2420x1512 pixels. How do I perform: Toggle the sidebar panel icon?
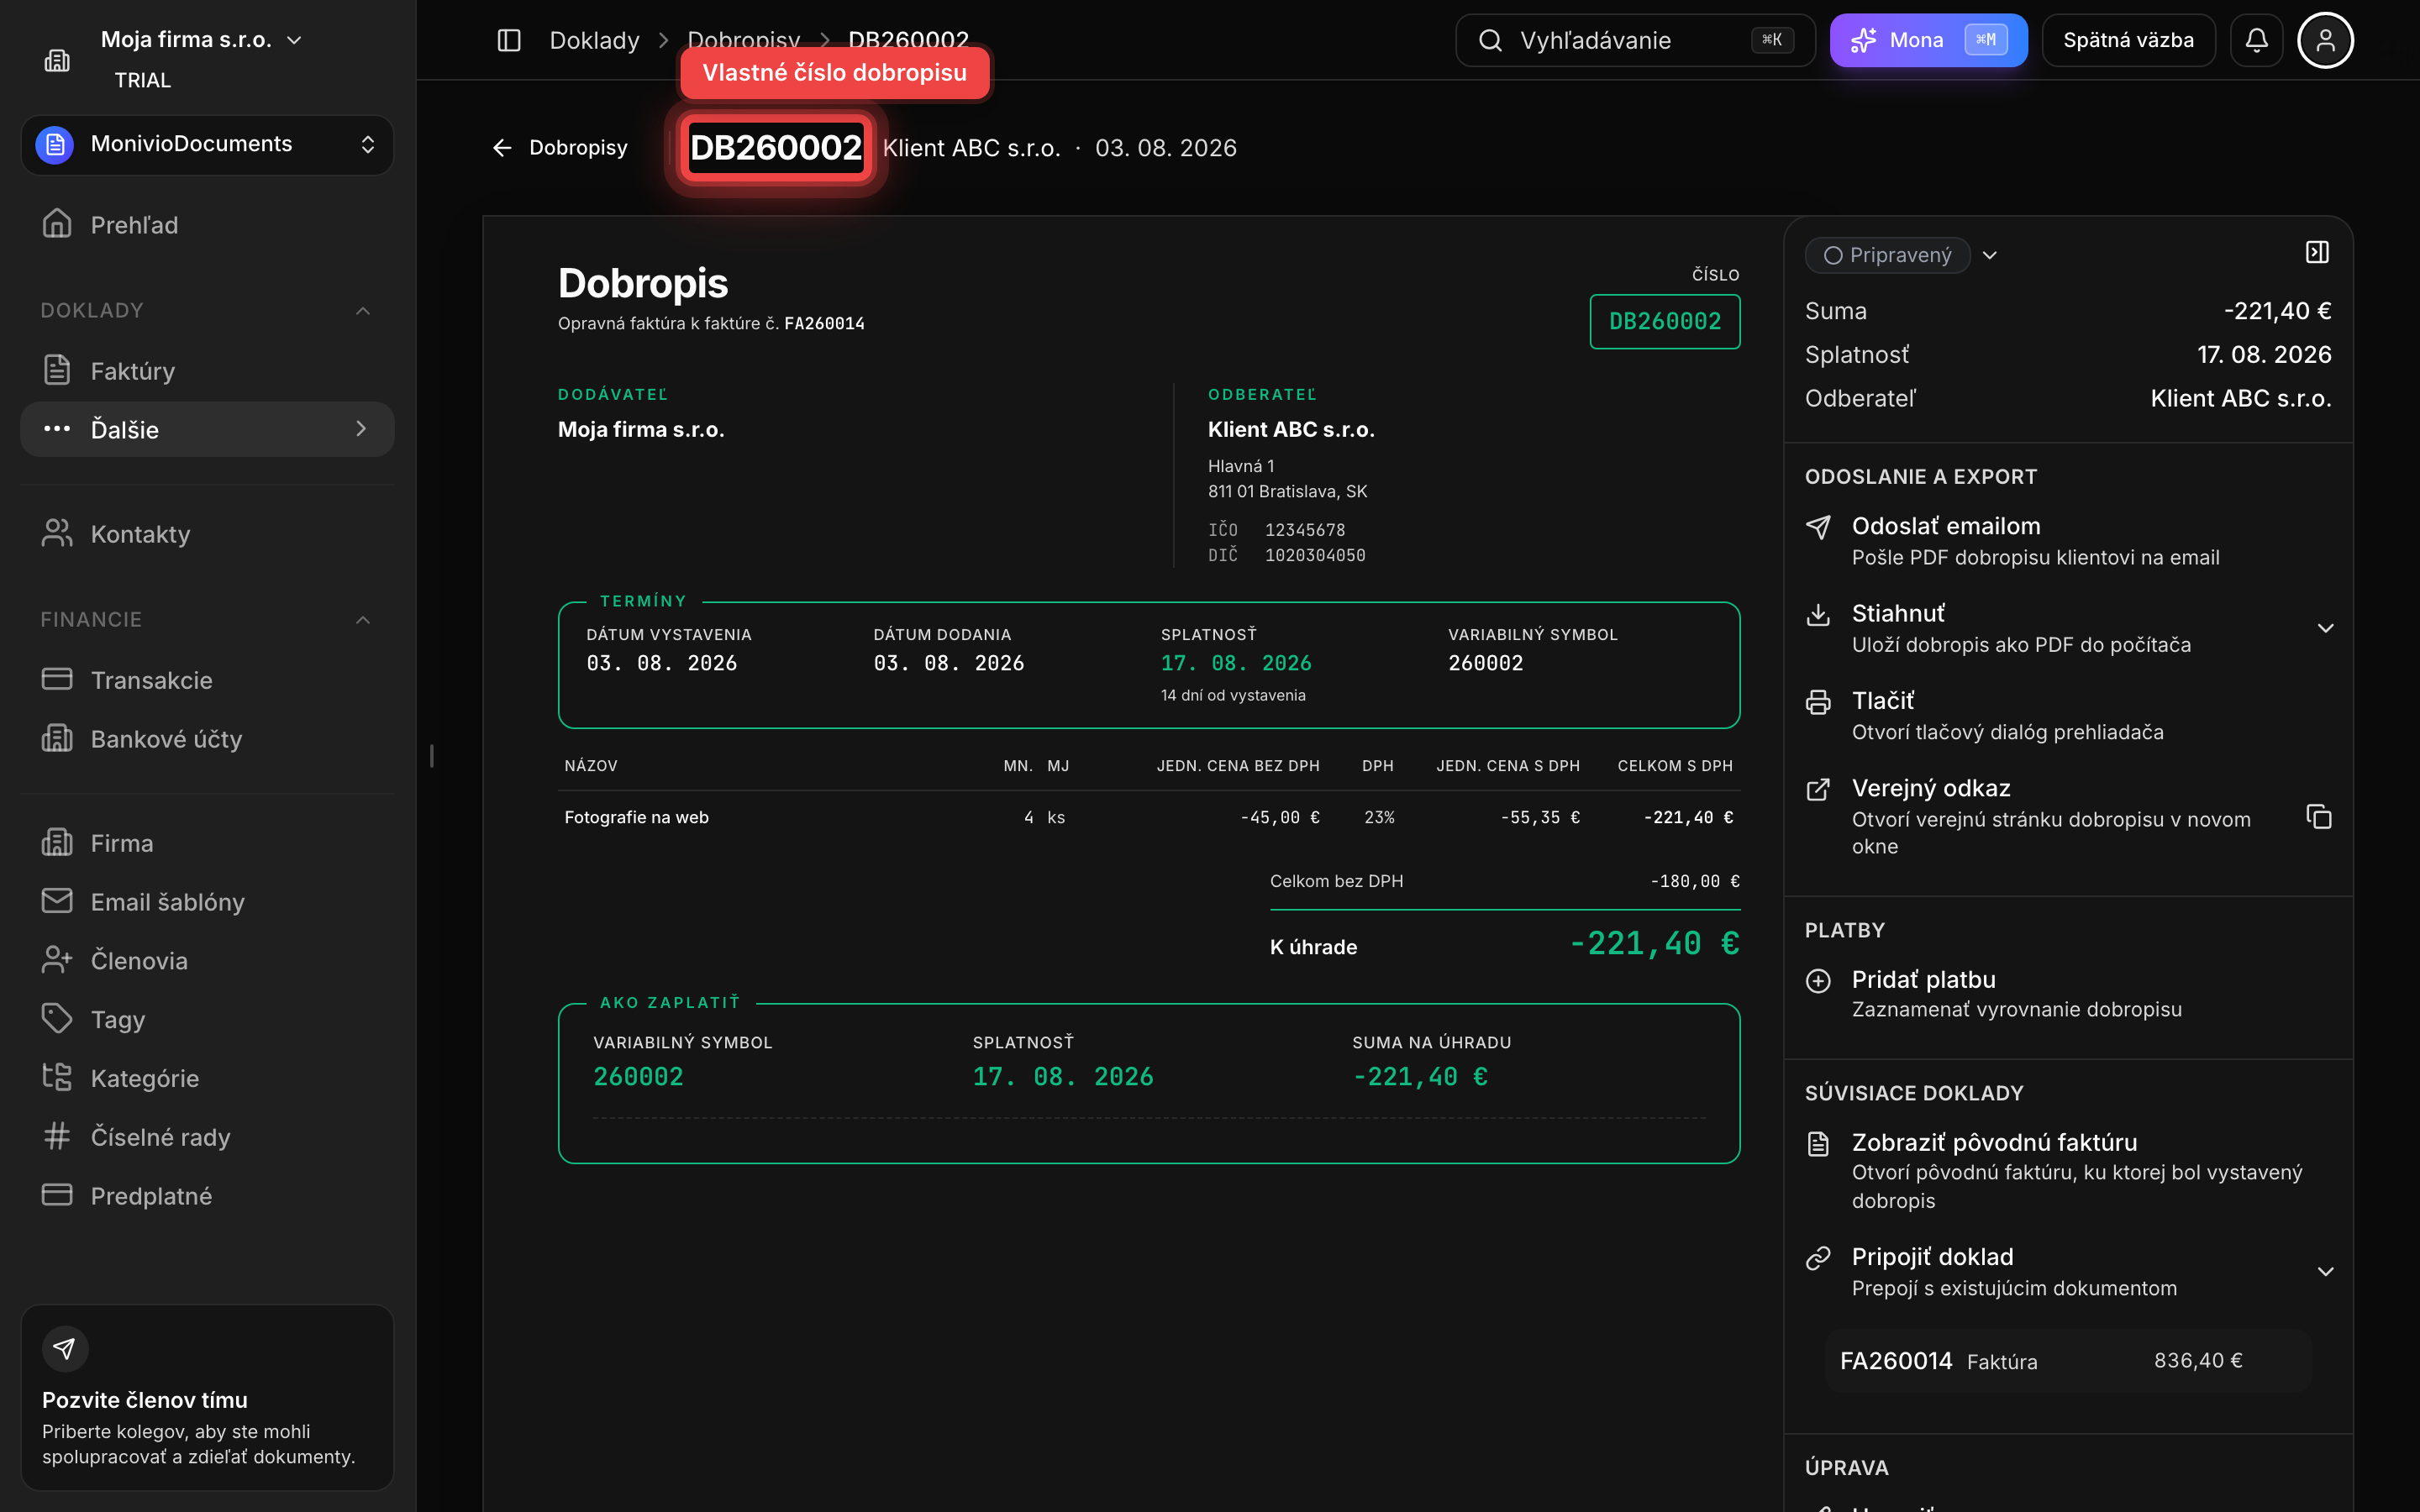coord(509,40)
